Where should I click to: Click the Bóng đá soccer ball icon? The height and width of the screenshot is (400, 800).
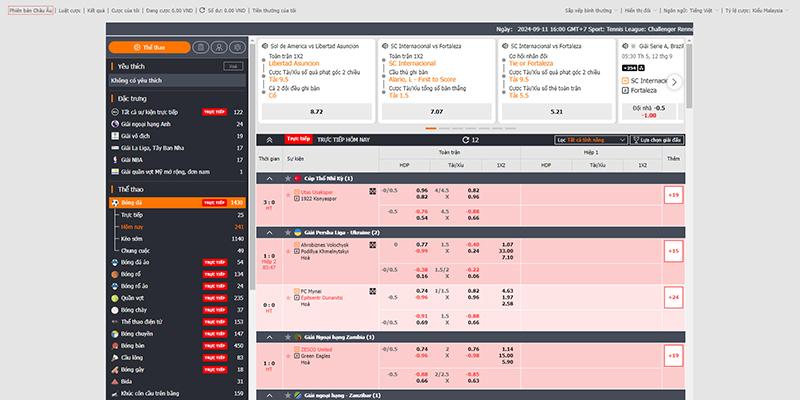[x=115, y=203]
